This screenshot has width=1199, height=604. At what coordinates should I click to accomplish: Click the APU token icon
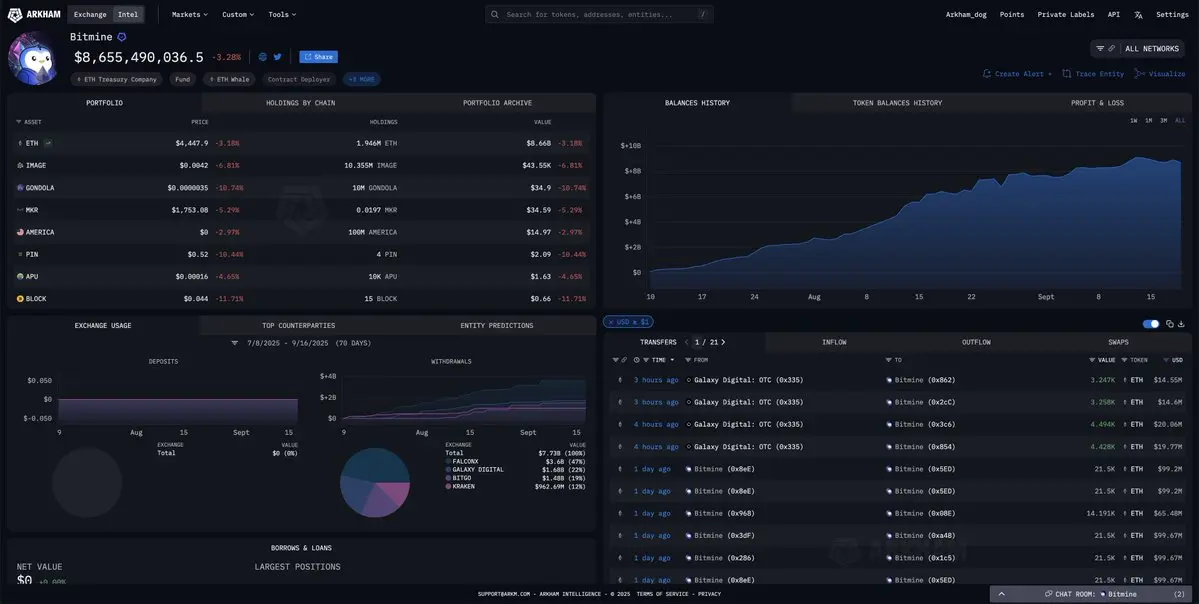click(x=20, y=277)
